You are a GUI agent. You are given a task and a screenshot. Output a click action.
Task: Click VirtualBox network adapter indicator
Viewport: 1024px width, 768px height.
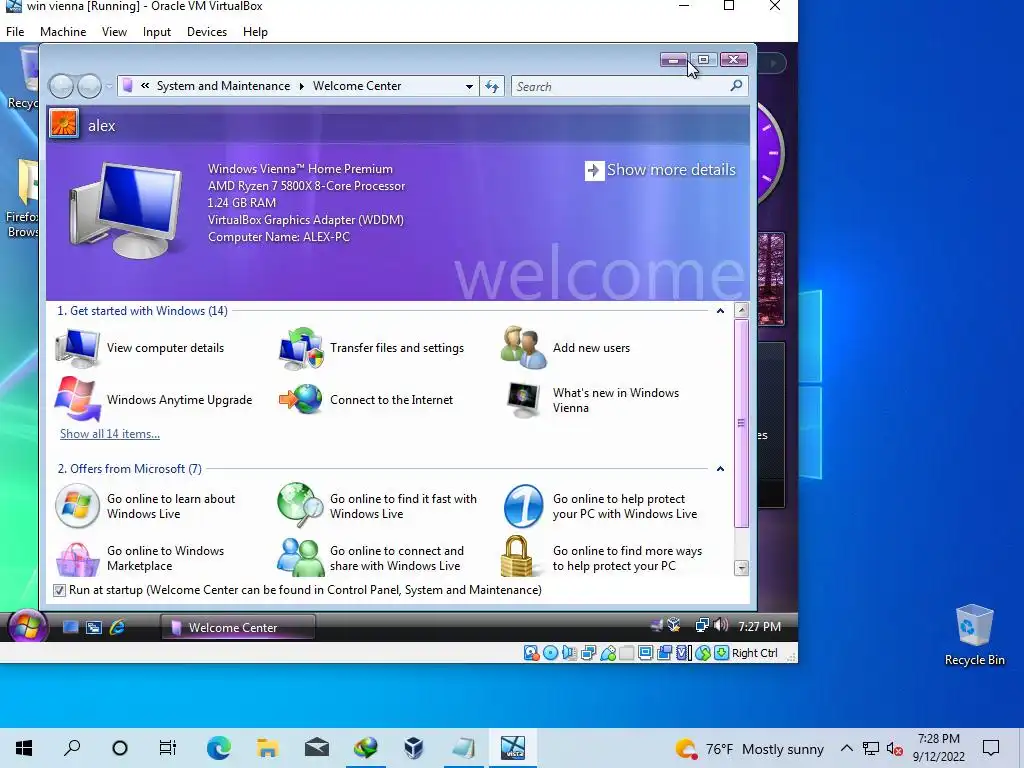588,652
